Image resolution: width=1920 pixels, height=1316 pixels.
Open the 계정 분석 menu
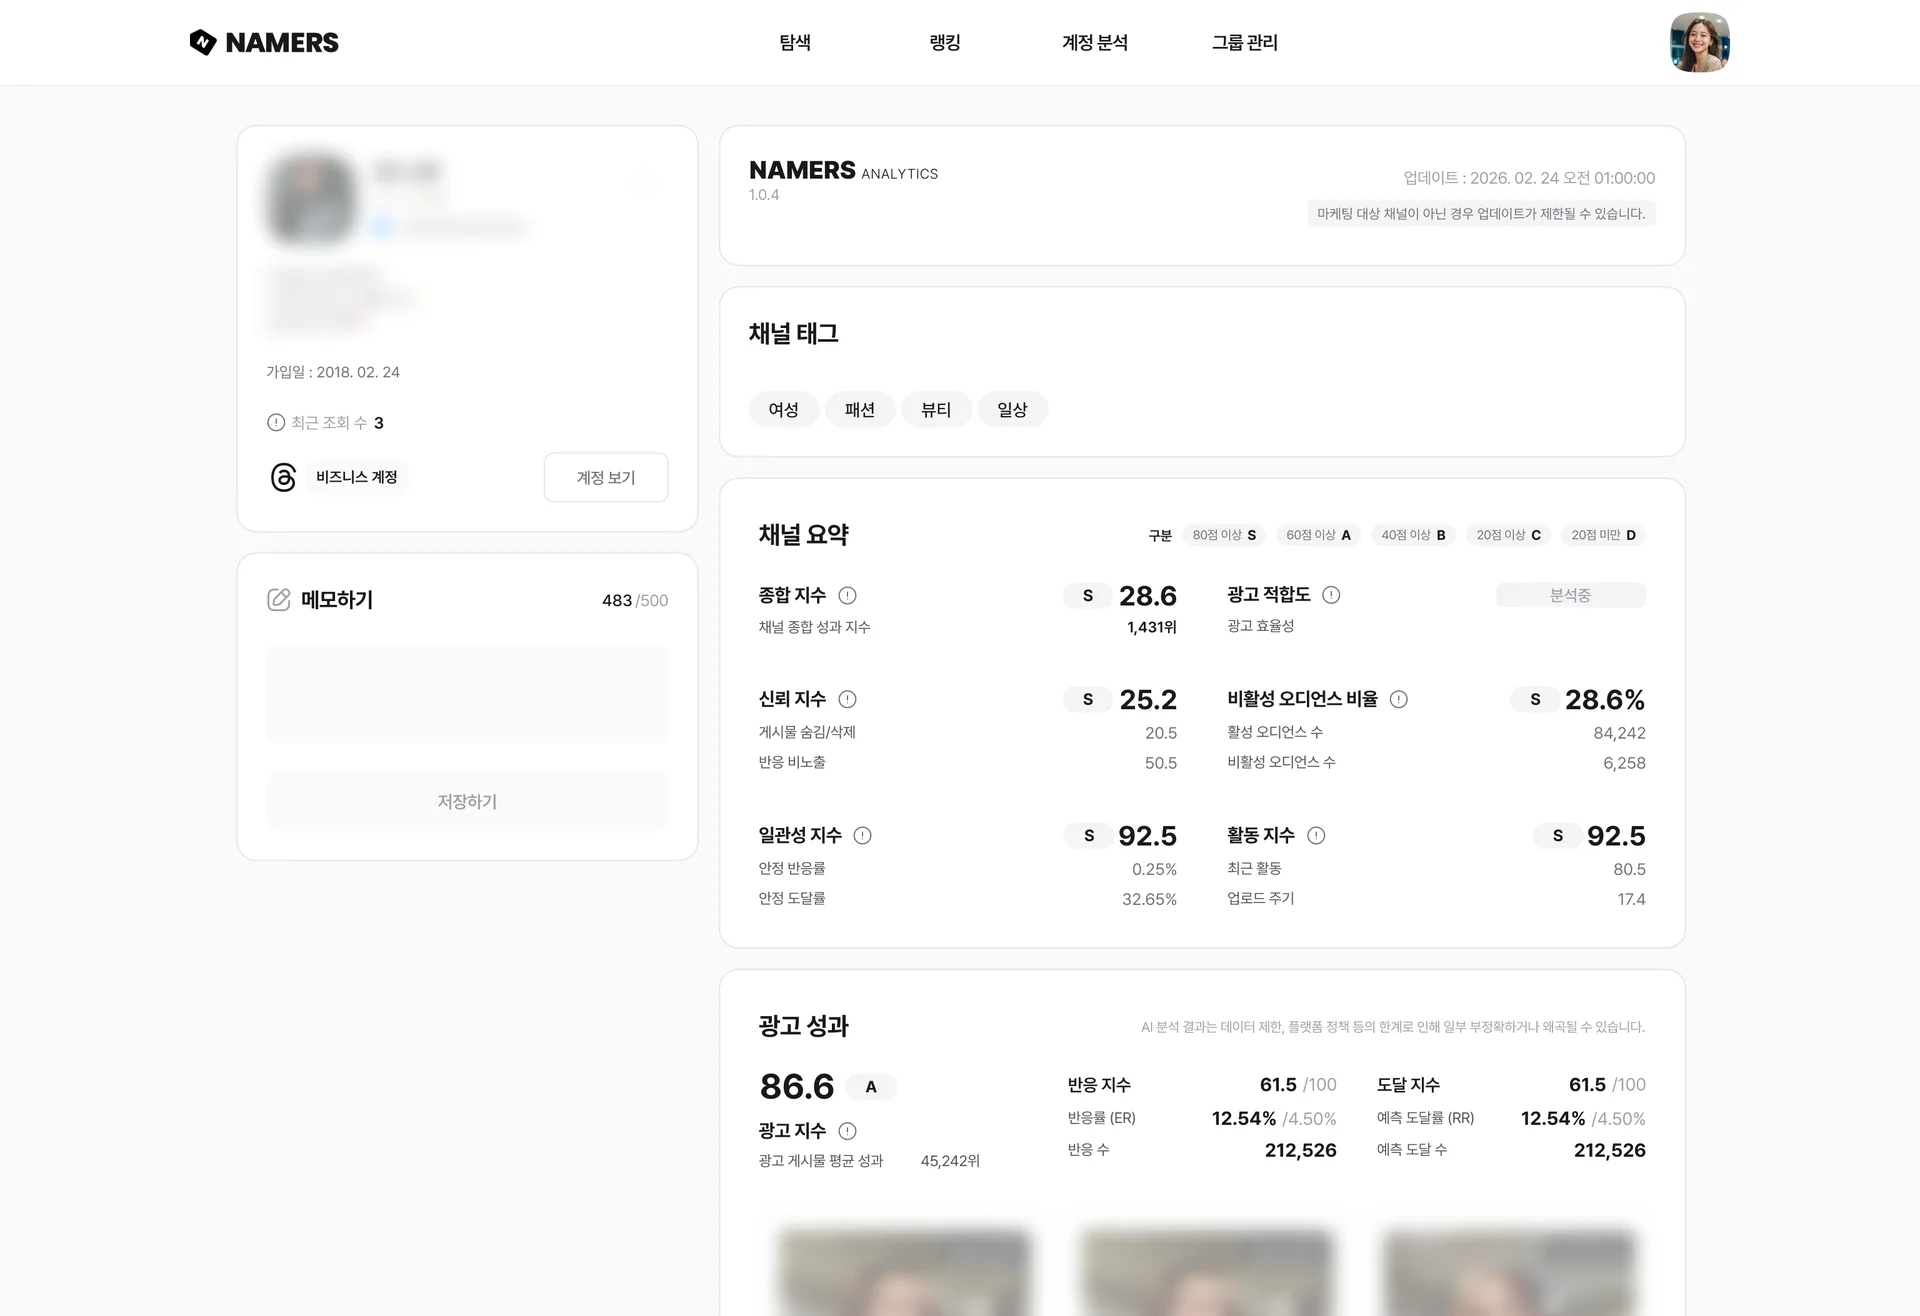coord(1095,42)
